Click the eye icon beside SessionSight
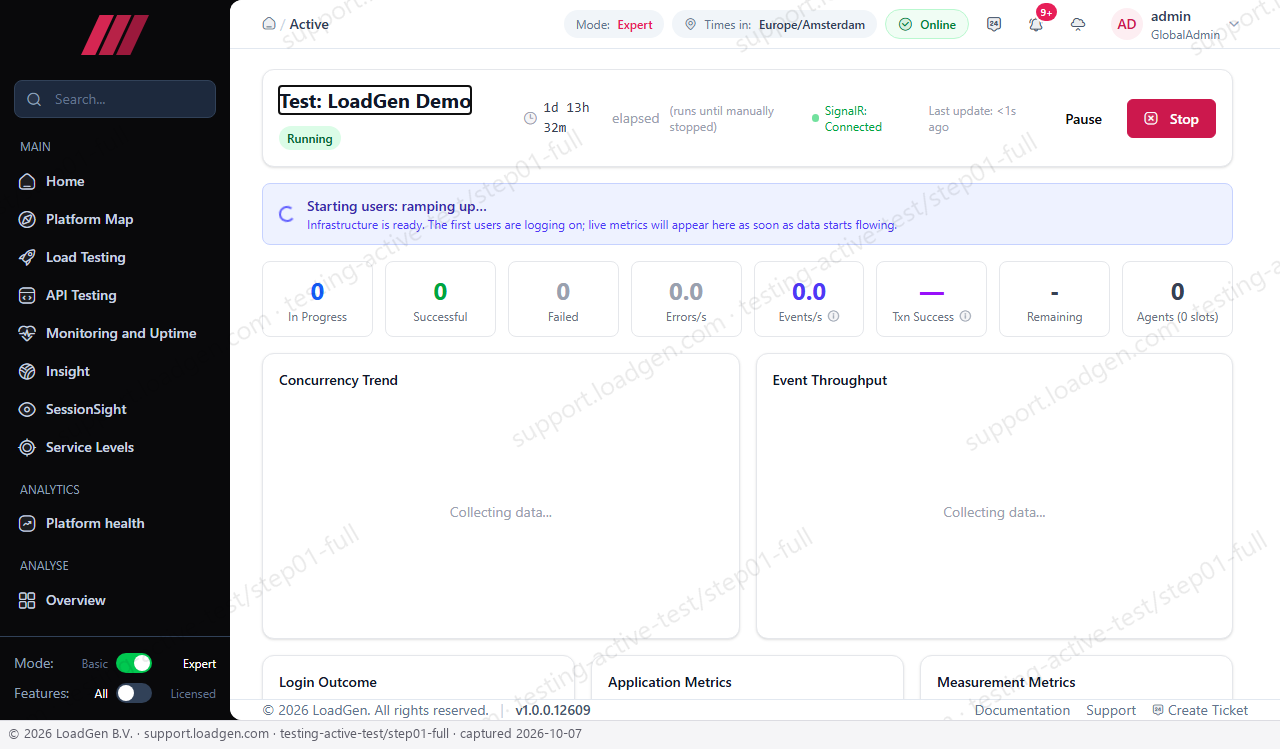 click(x=27, y=409)
